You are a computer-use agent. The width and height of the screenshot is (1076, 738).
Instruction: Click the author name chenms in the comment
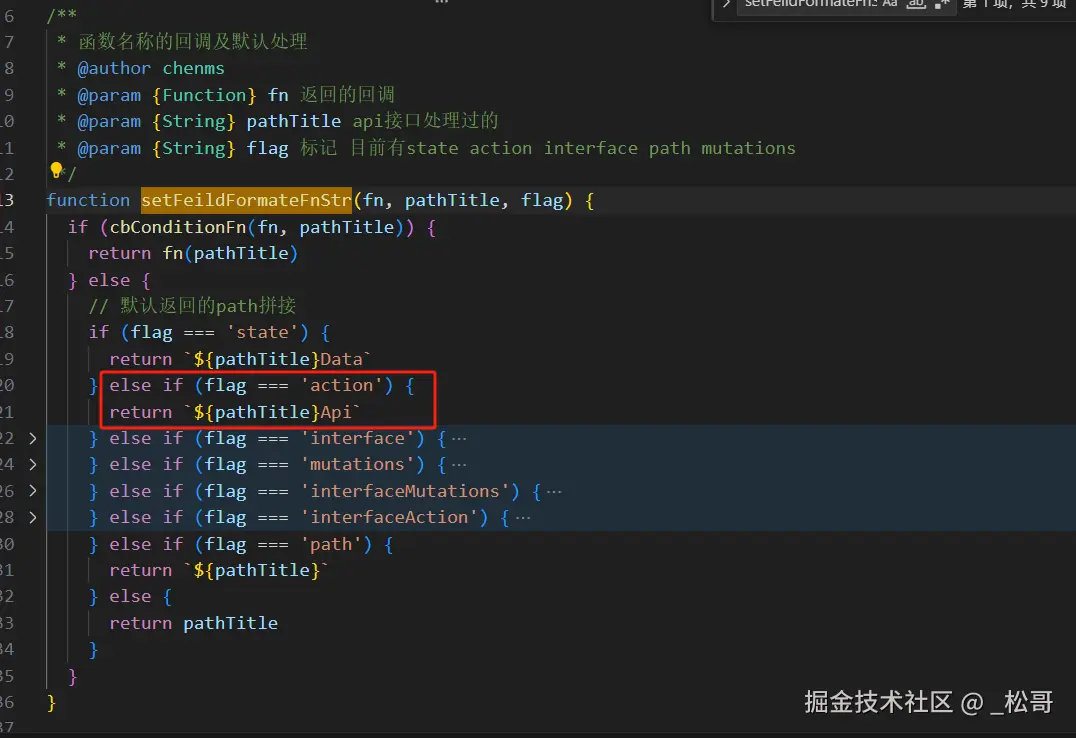click(x=193, y=68)
